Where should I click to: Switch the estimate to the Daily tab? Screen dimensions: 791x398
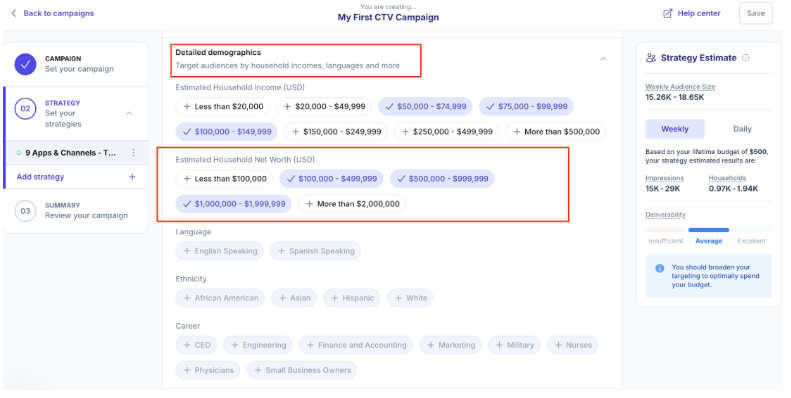click(x=742, y=129)
